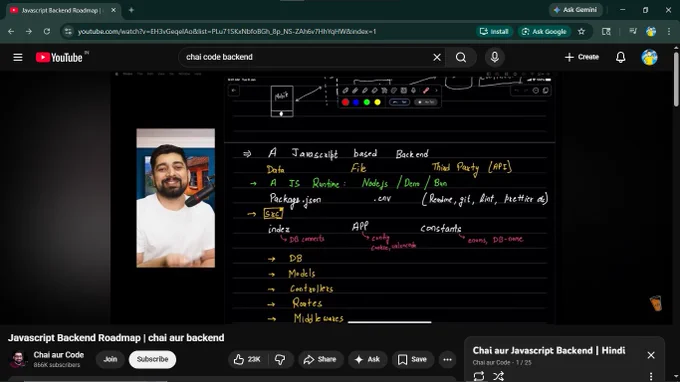Open the YouTube hamburger guide menu

pos(18,57)
